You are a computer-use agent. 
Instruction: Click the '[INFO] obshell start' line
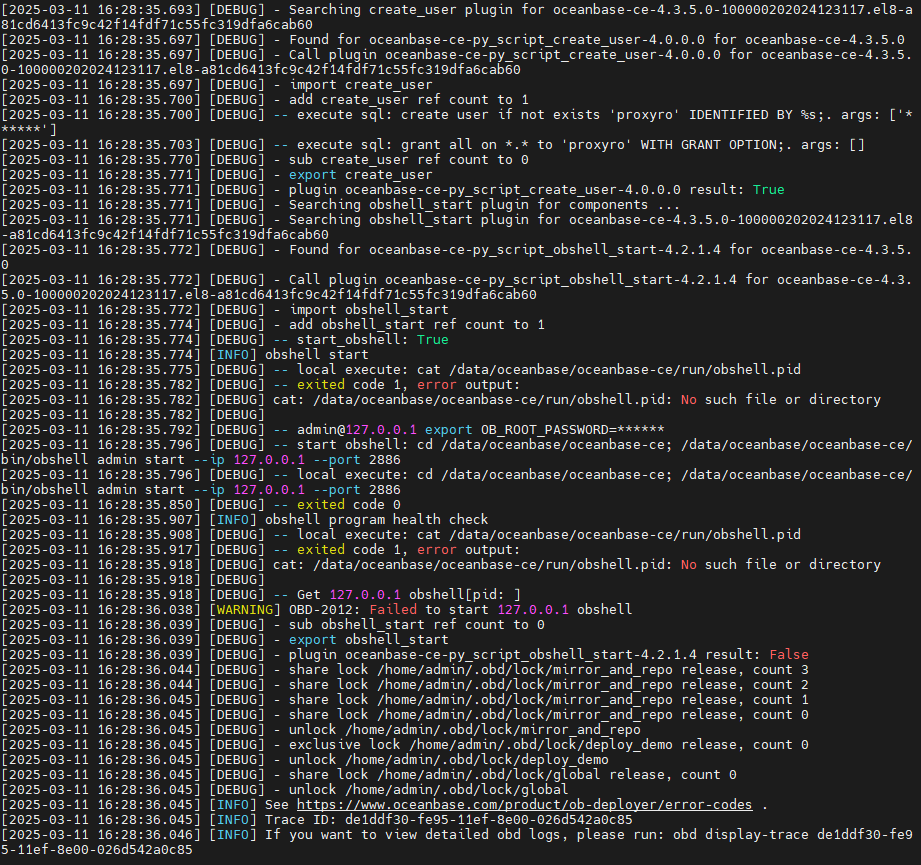pyautogui.click(x=289, y=355)
